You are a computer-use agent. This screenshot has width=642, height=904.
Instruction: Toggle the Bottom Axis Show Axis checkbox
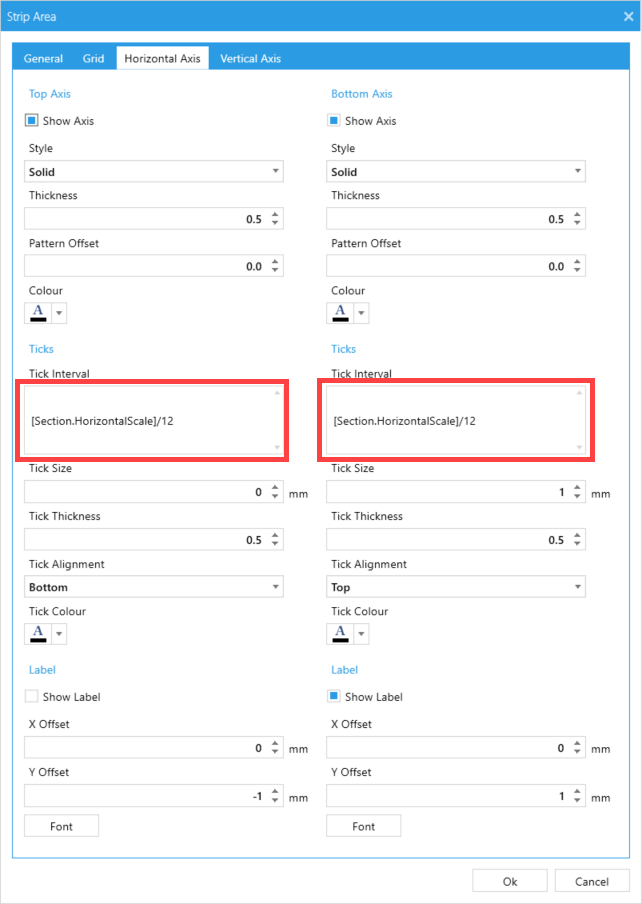click(x=334, y=120)
